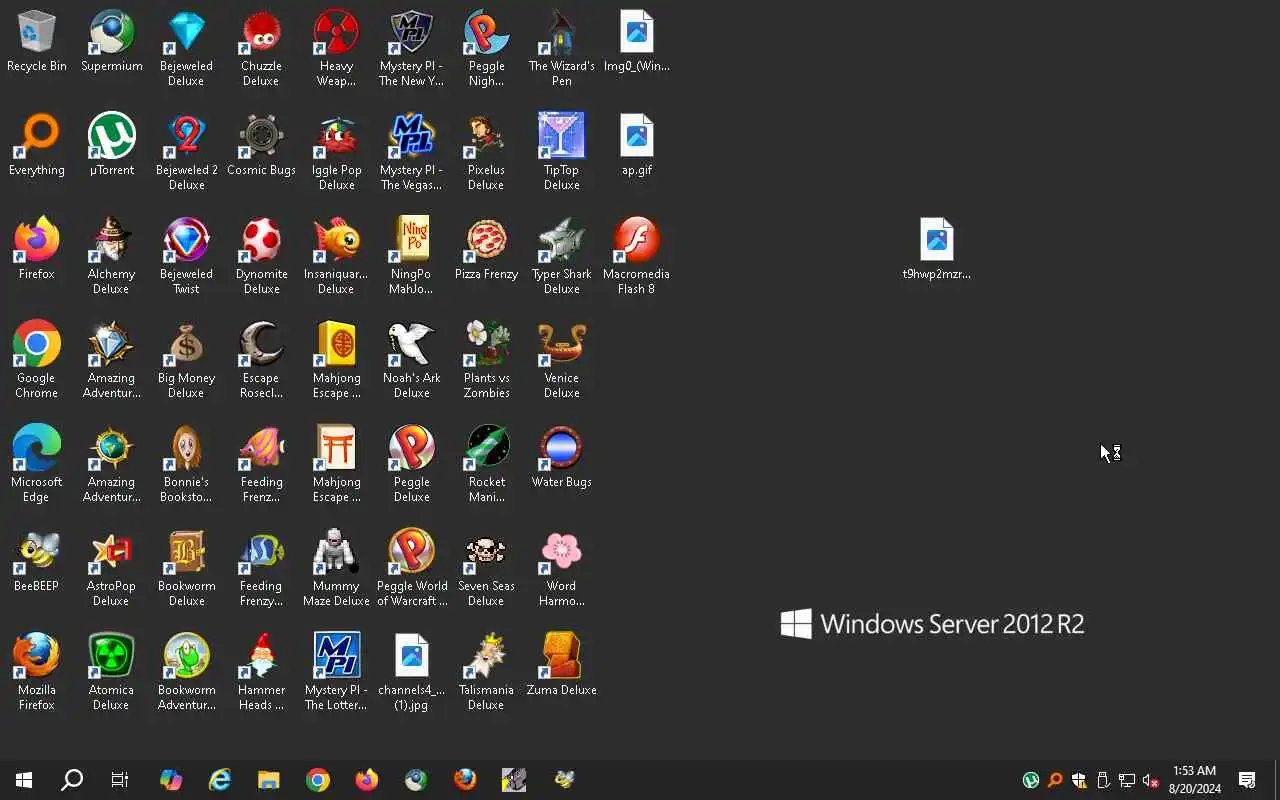
Task: Select the Macromedia Flash 8 shortcut
Action: (637, 257)
